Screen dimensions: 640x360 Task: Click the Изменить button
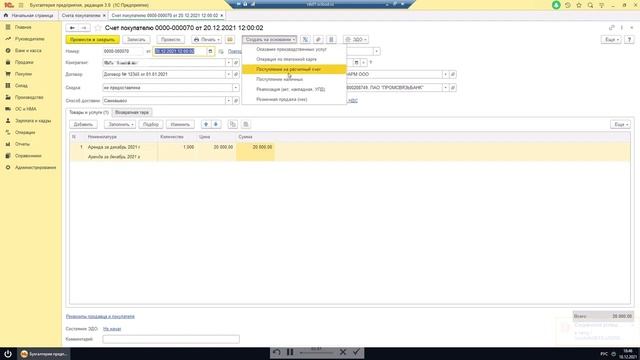pyautogui.click(x=180, y=124)
